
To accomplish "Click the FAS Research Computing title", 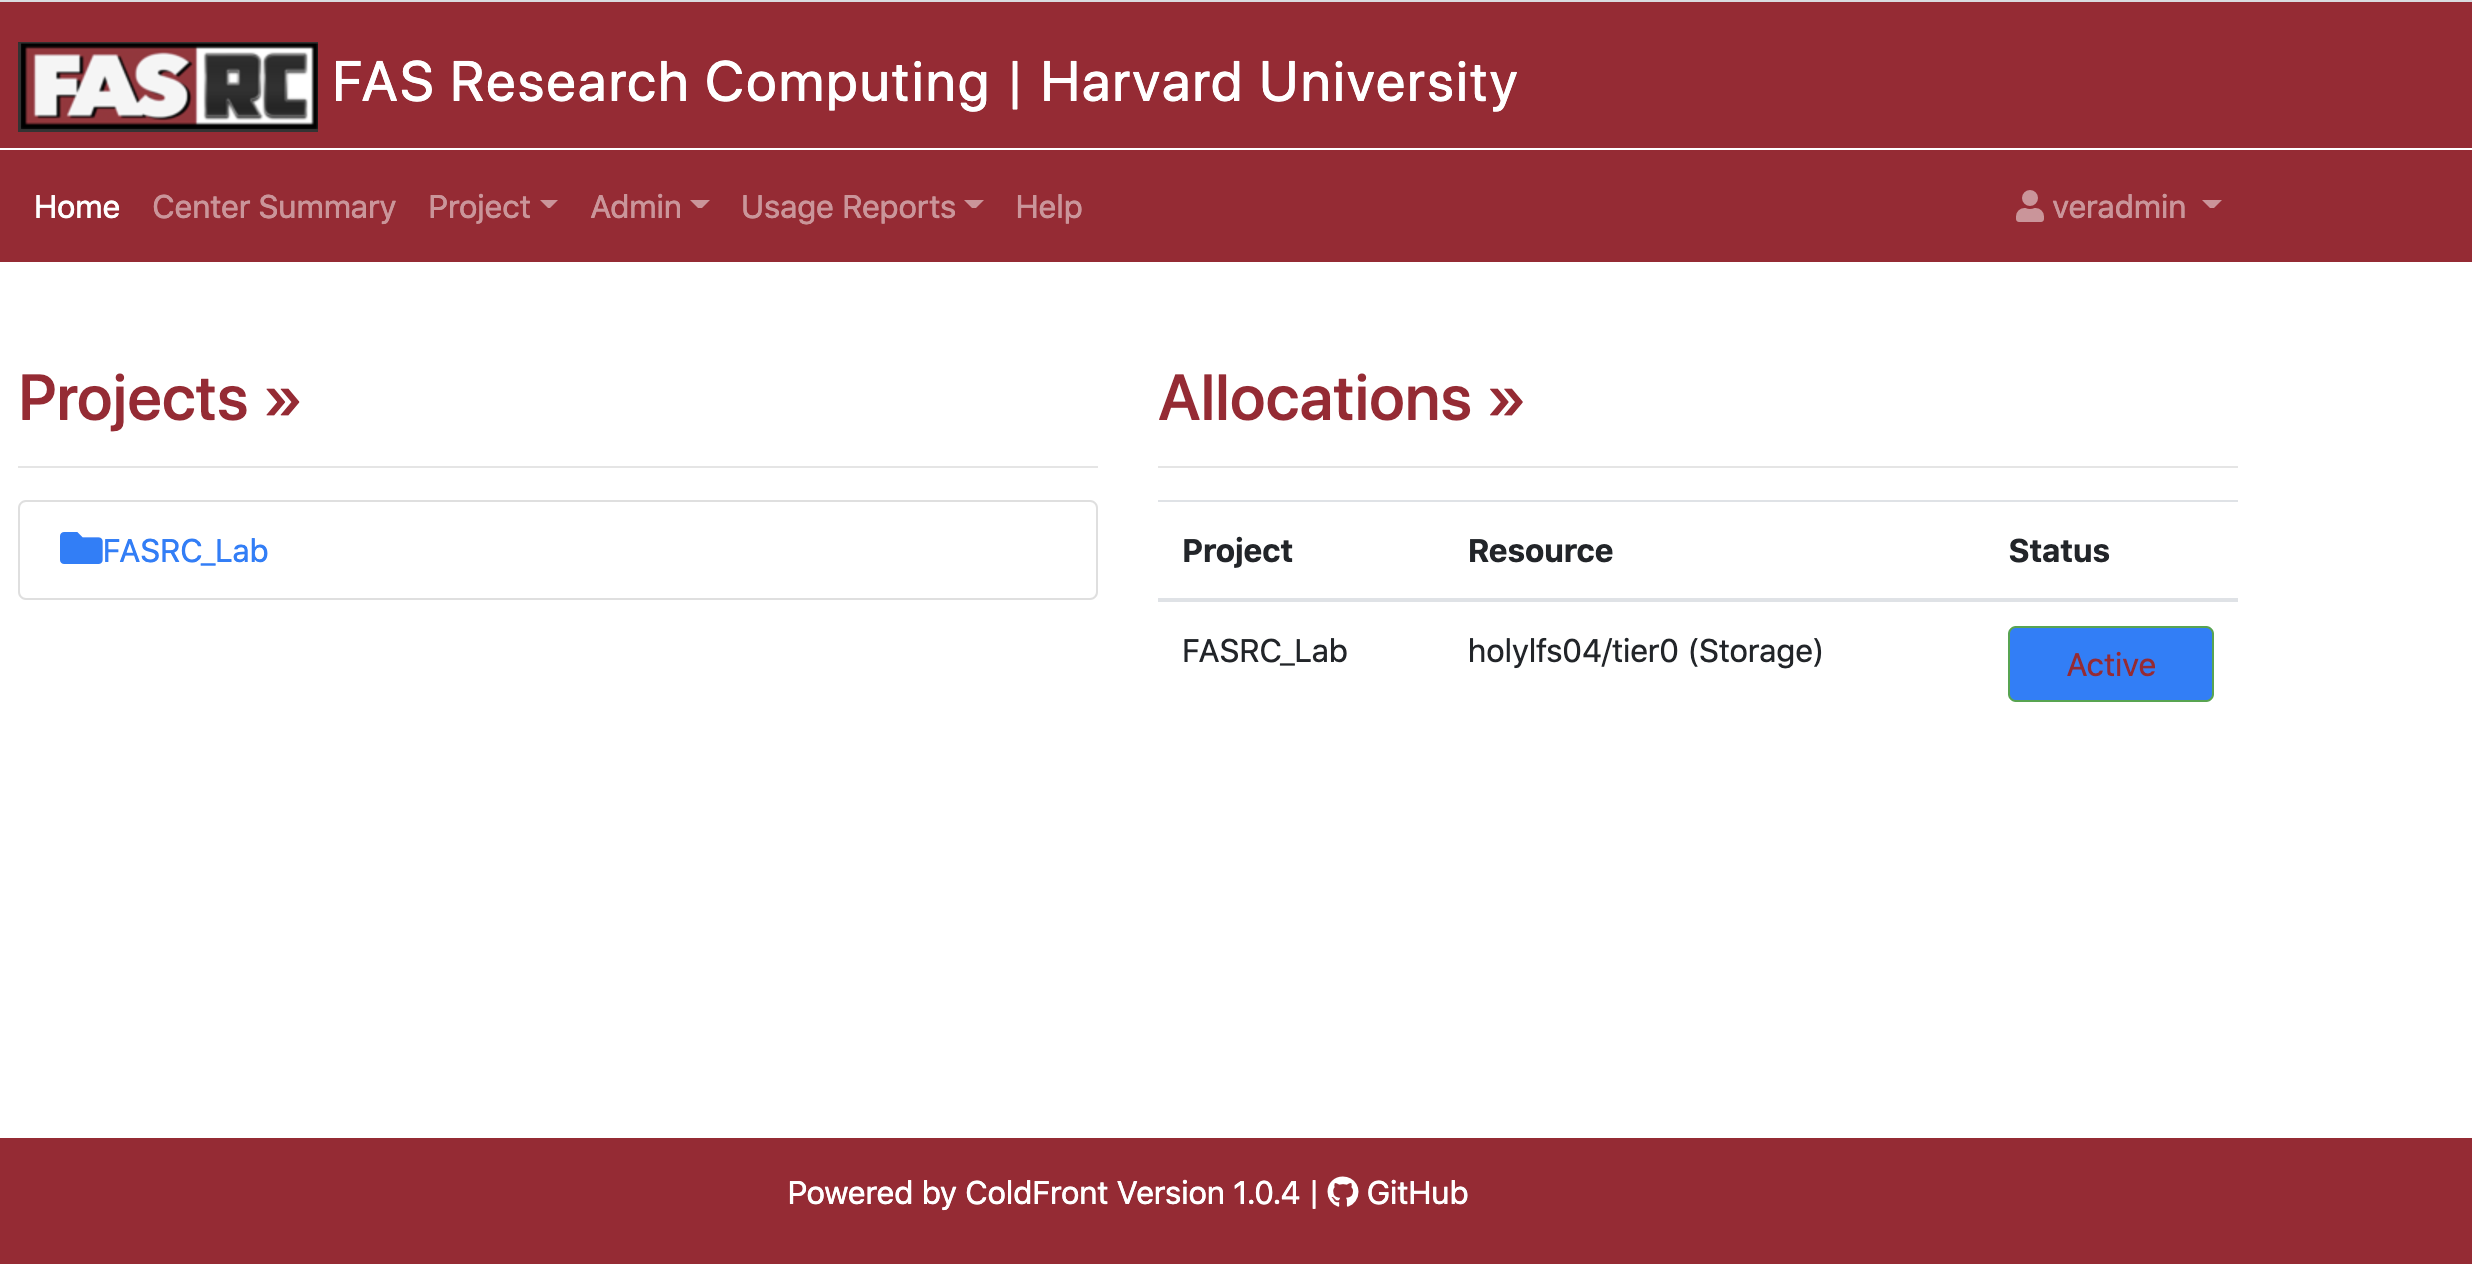I will pyautogui.click(x=924, y=82).
